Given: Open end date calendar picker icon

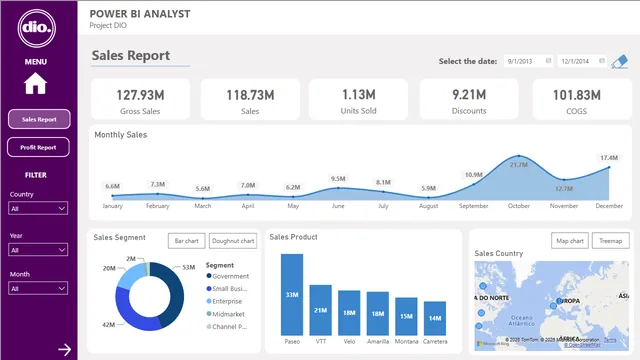Looking at the screenshot, I should 602,61.
